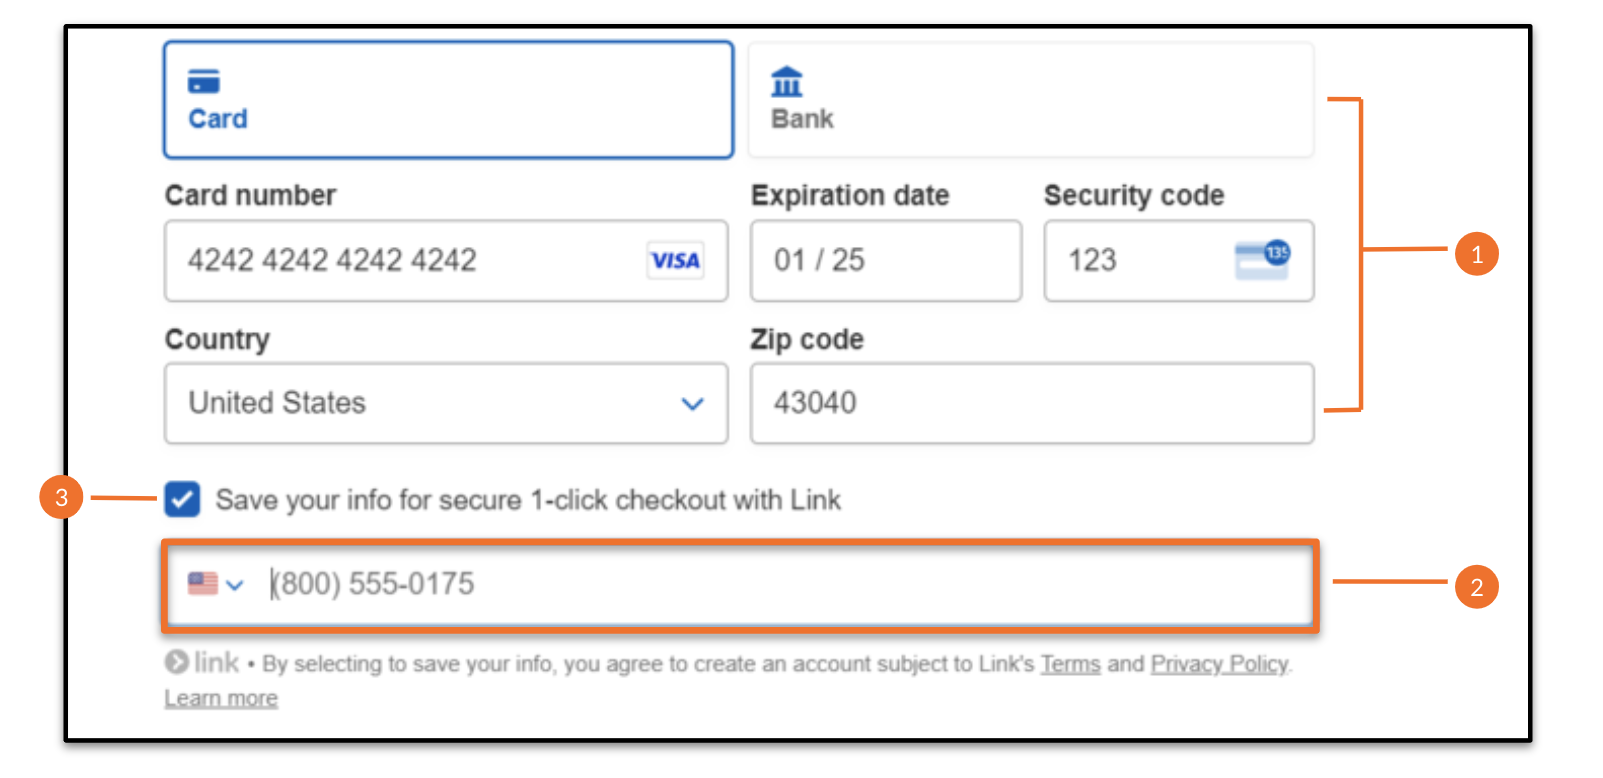Select the Security code text box

1140,261
